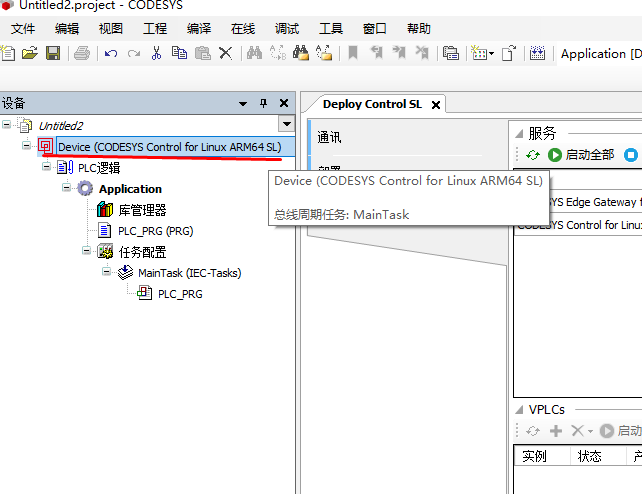Collapse the Device tree node
Screen dimensions: 642x494
(27, 145)
